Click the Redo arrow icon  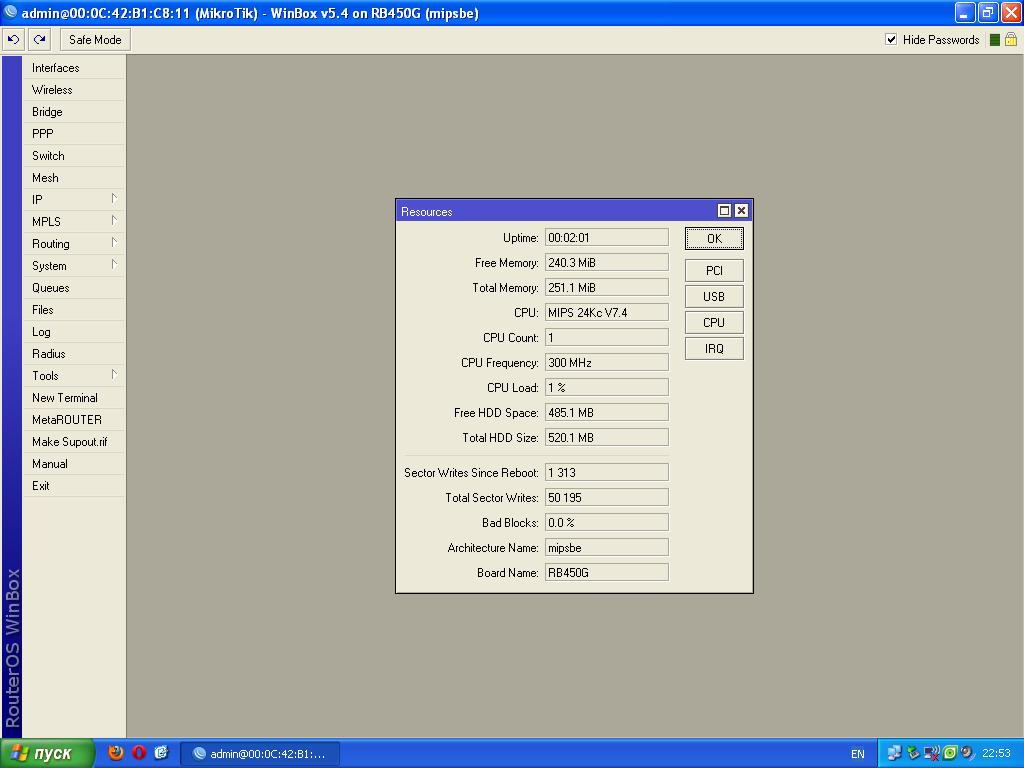coord(40,40)
